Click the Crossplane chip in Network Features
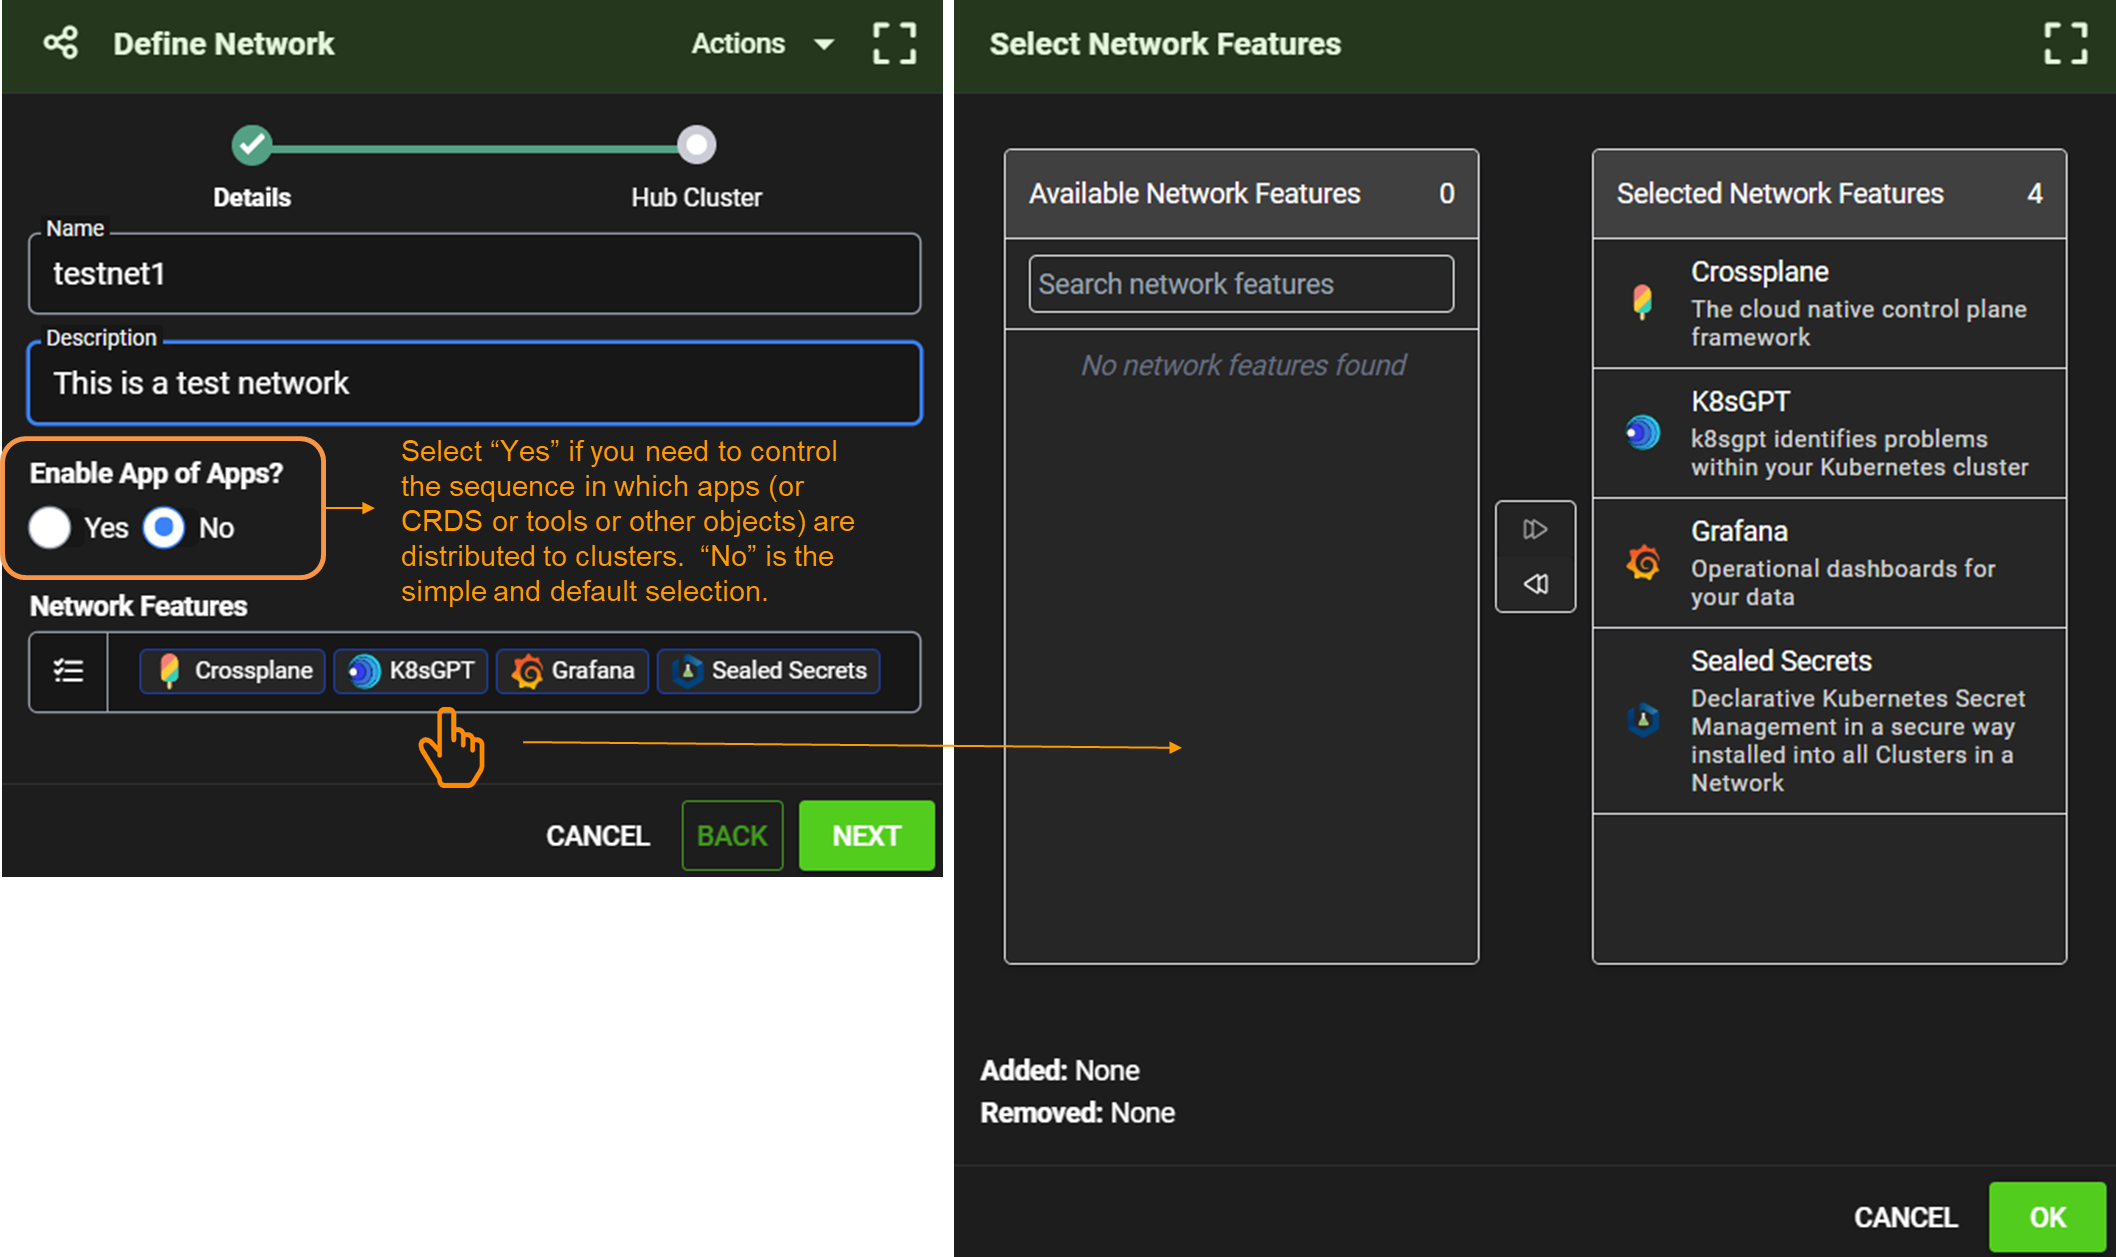Screen dimensions: 2116x1257 pos(233,671)
